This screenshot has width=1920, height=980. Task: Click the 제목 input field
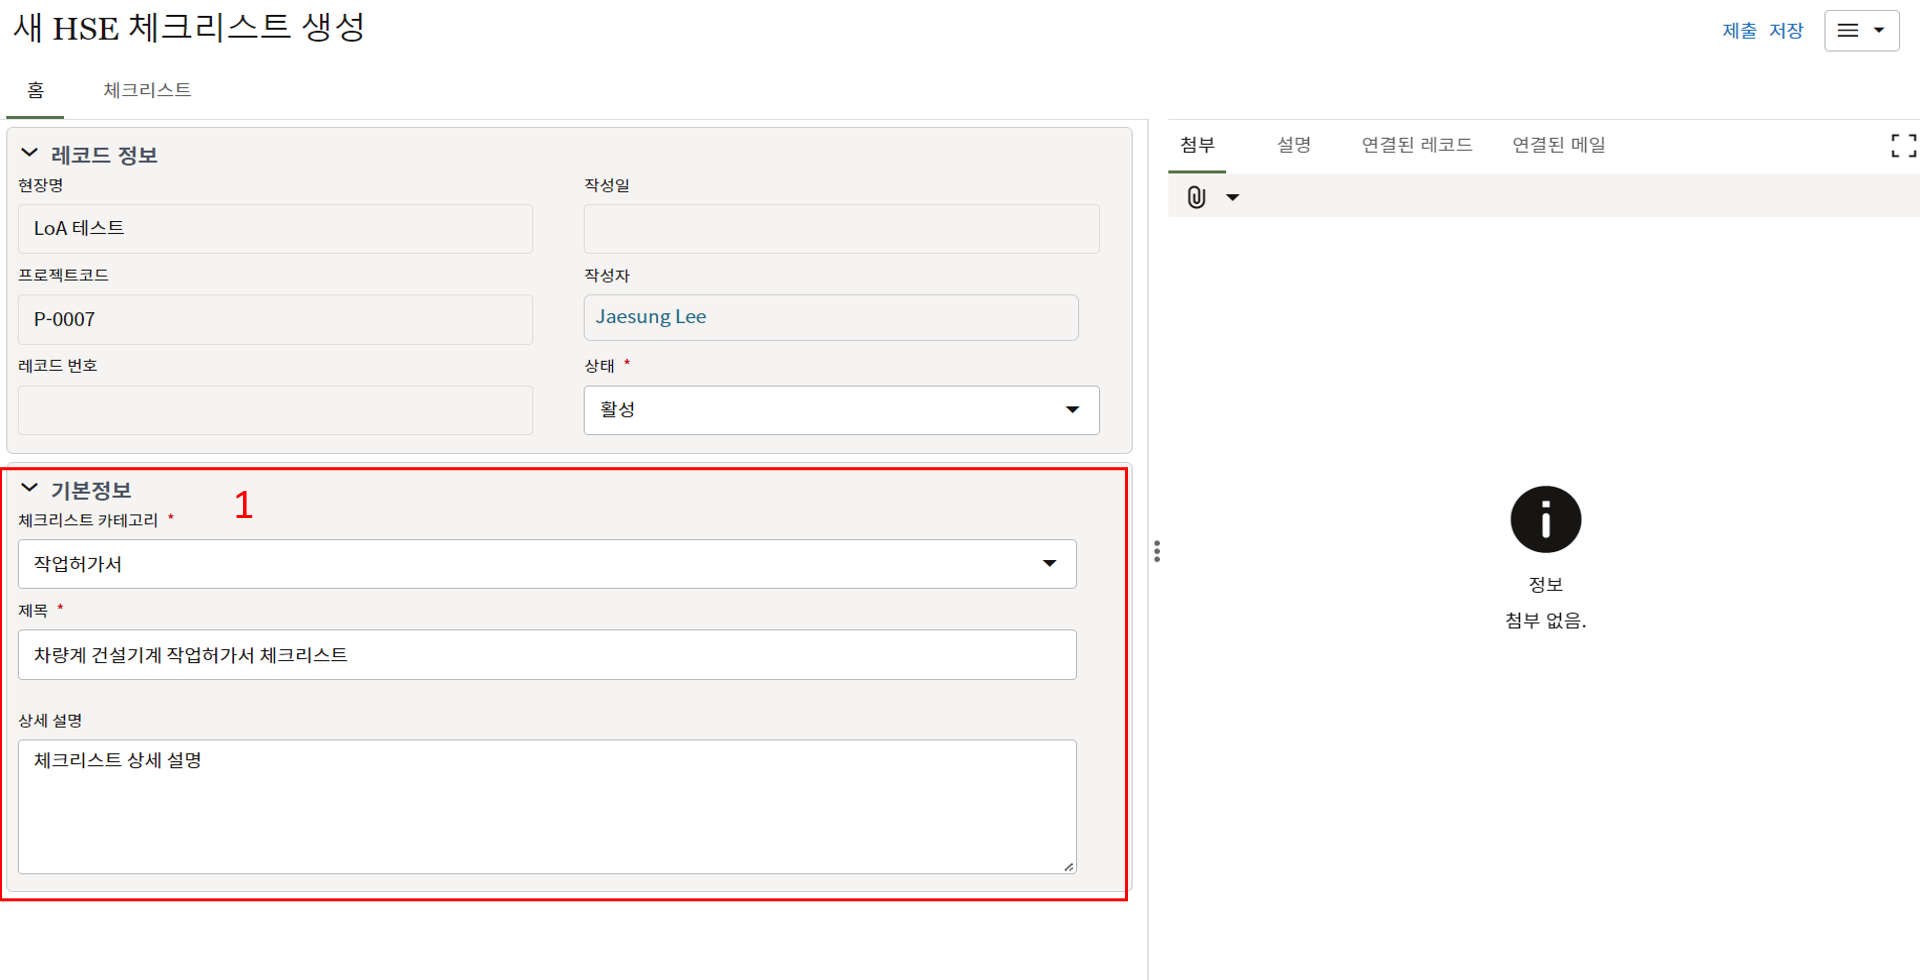pyautogui.click(x=547, y=655)
